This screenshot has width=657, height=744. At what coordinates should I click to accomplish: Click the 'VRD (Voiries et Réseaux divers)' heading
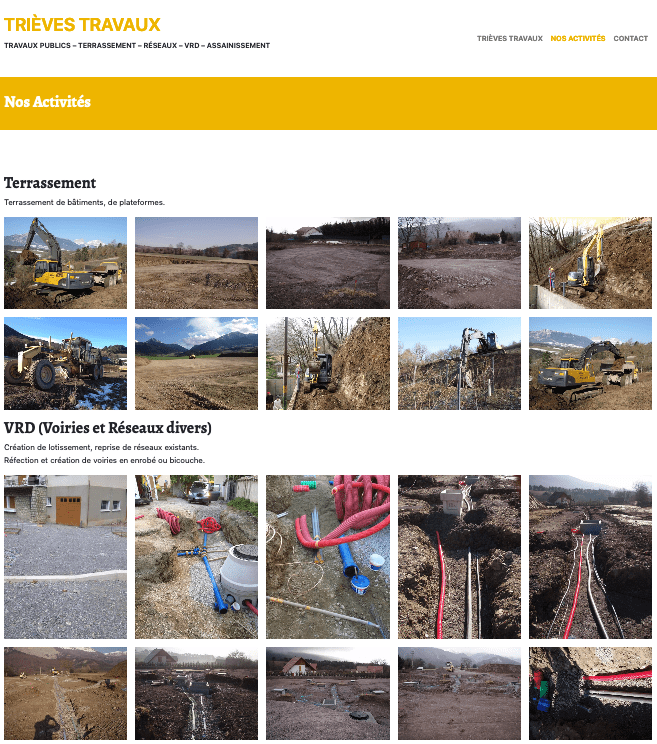coord(108,428)
